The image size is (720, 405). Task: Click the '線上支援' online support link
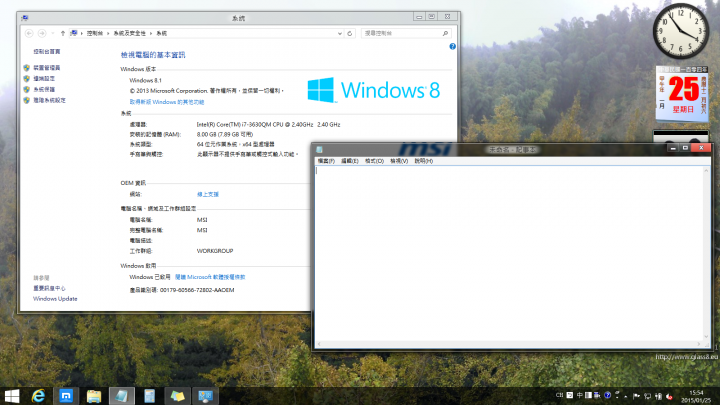(208, 194)
